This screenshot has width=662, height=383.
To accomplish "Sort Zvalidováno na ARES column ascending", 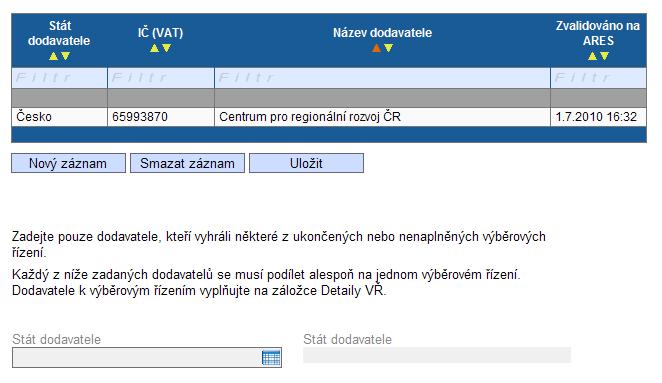I will pos(592,56).
